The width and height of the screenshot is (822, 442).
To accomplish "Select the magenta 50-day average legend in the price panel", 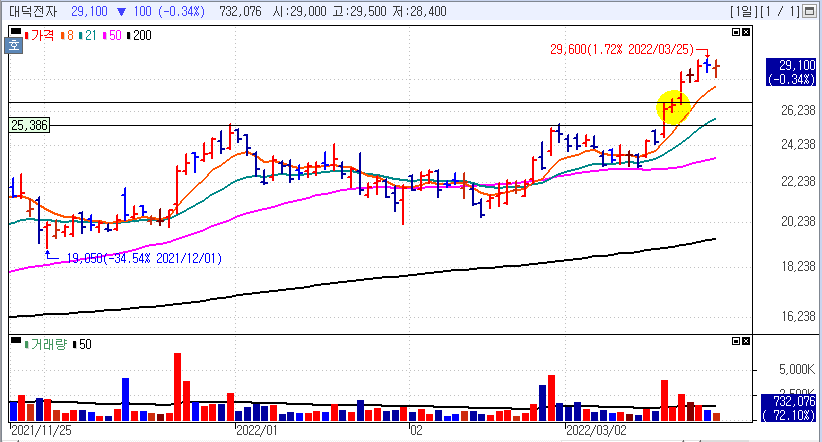I will coord(113,36).
